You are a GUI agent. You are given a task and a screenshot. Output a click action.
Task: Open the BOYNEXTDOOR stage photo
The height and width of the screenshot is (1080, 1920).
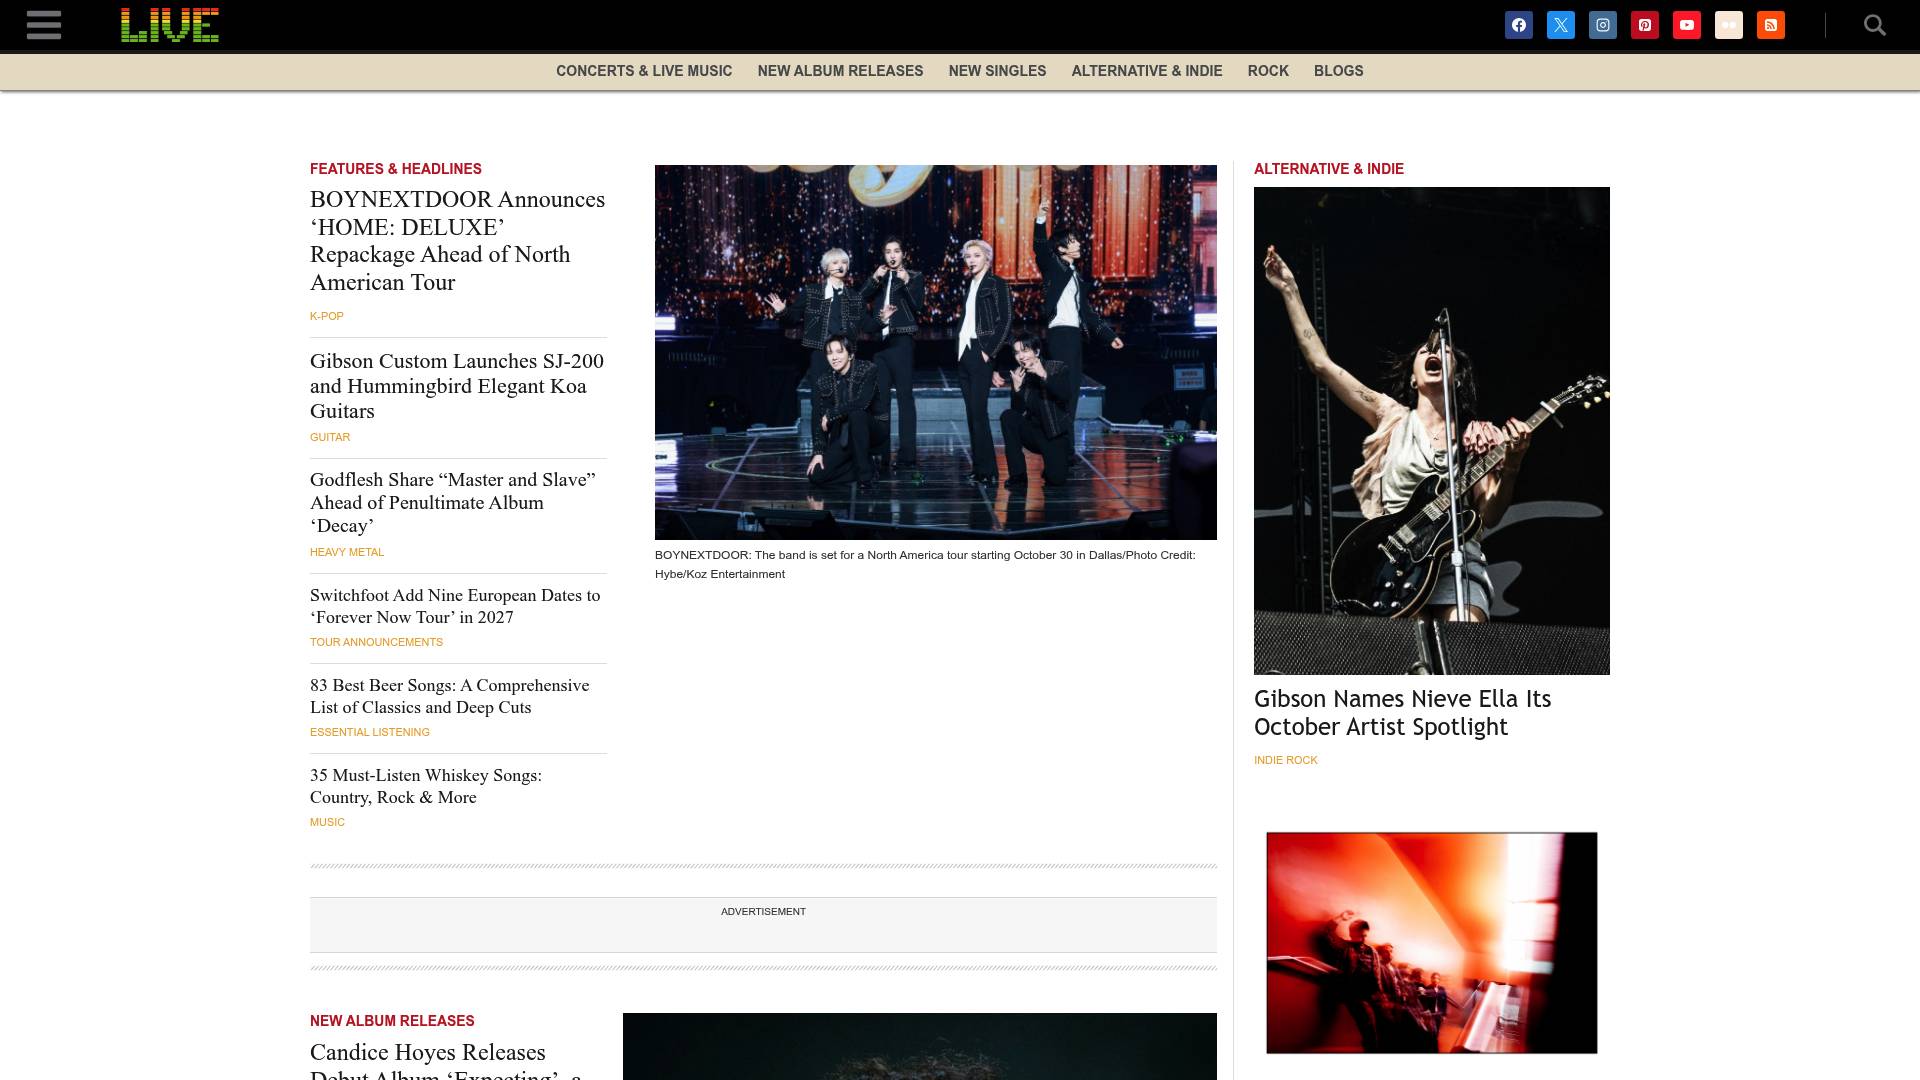(x=936, y=352)
